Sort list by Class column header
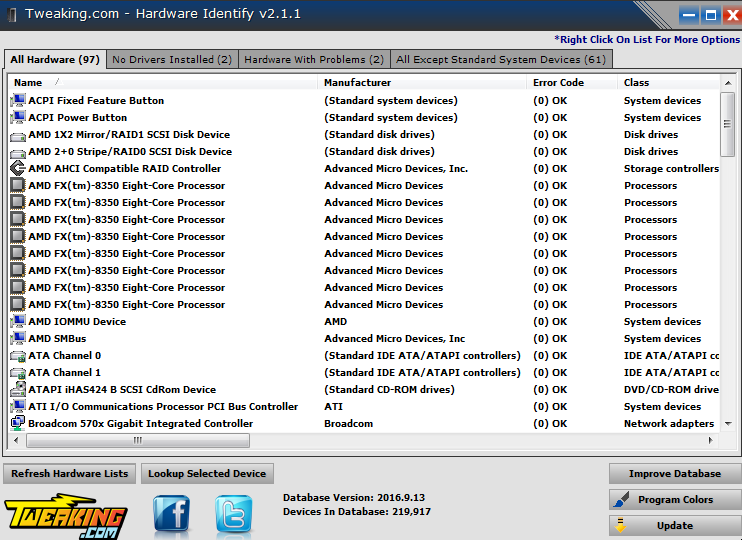This screenshot has height=540, width=742. (x=668, y=82)
